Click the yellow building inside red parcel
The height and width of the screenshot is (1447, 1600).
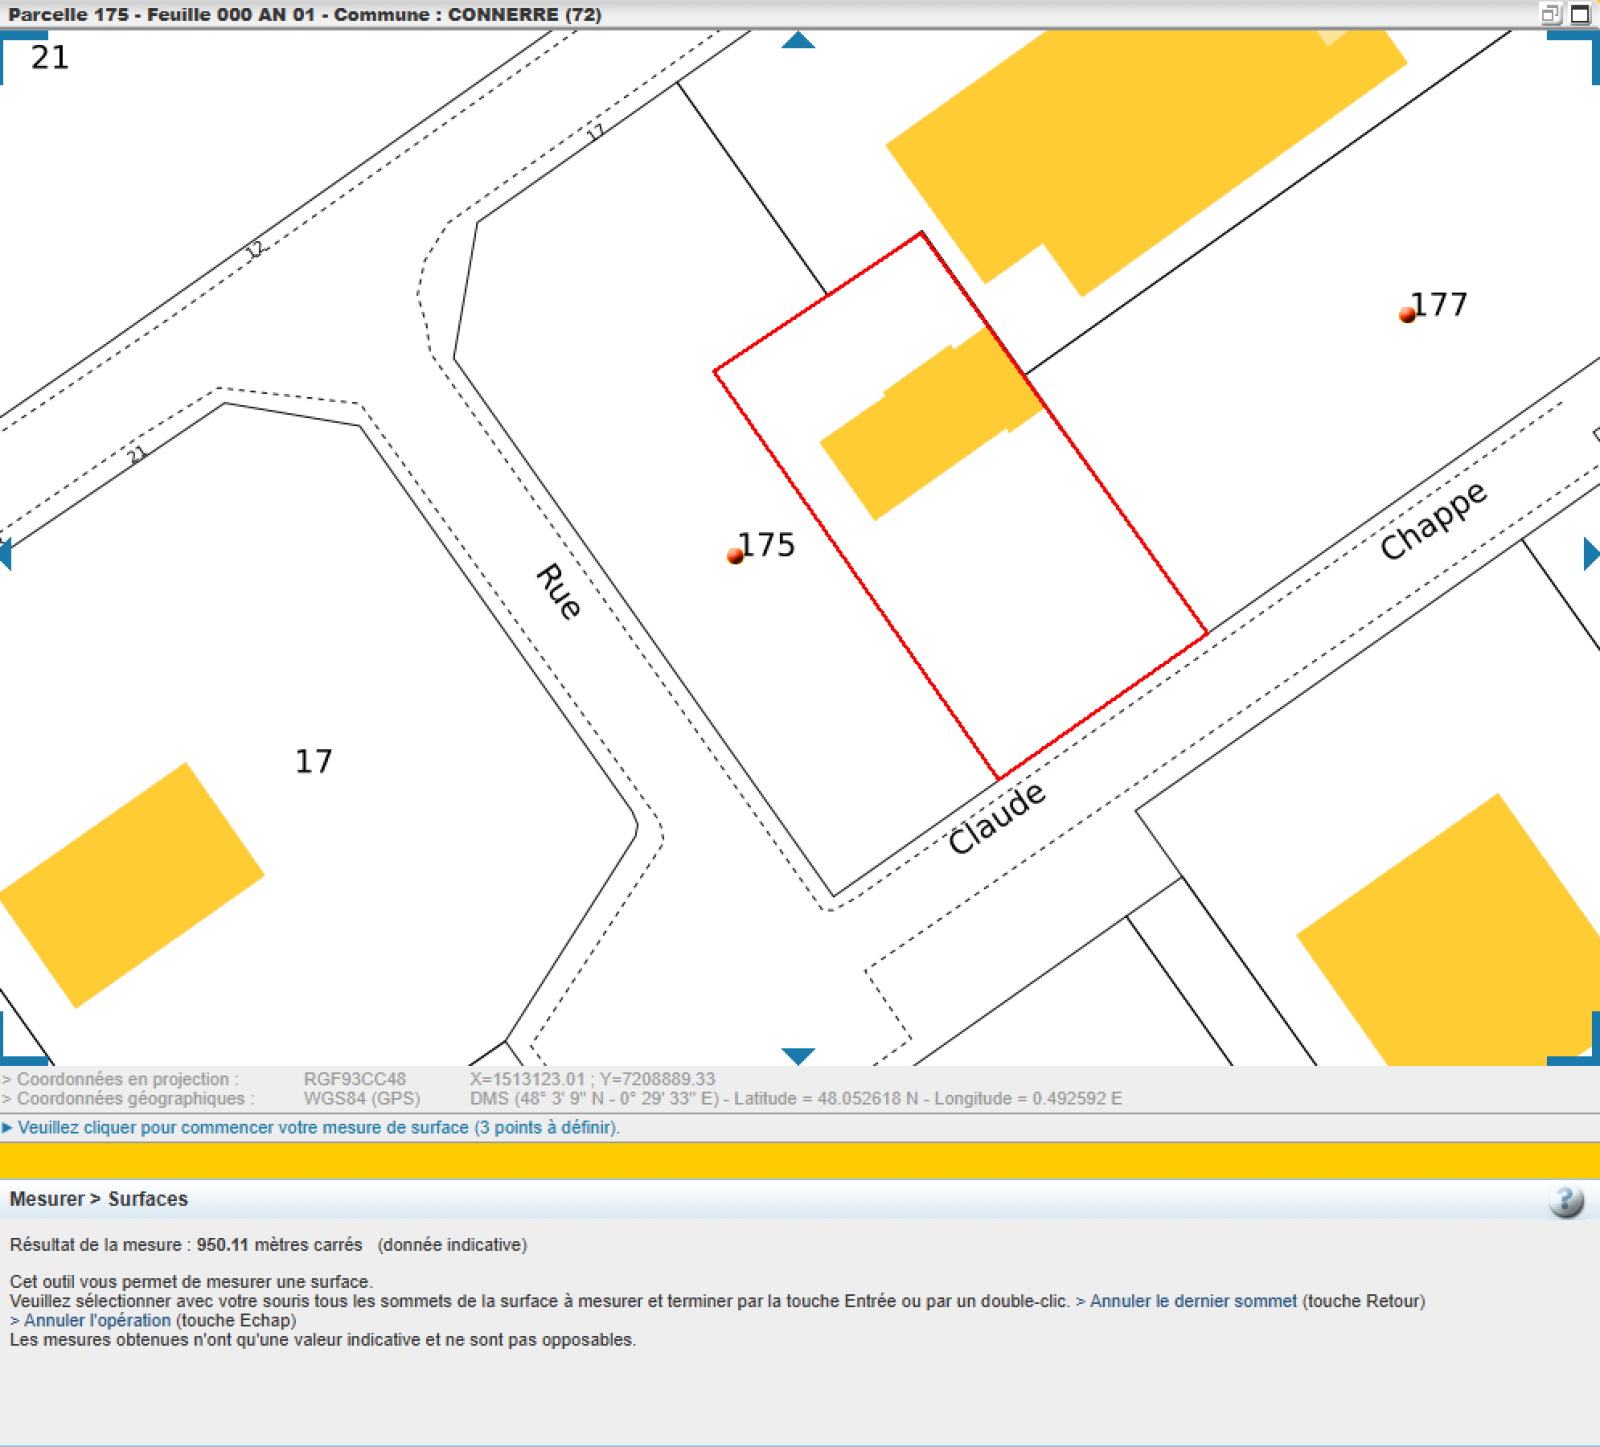pyautogui.click(x=932, y=424)
